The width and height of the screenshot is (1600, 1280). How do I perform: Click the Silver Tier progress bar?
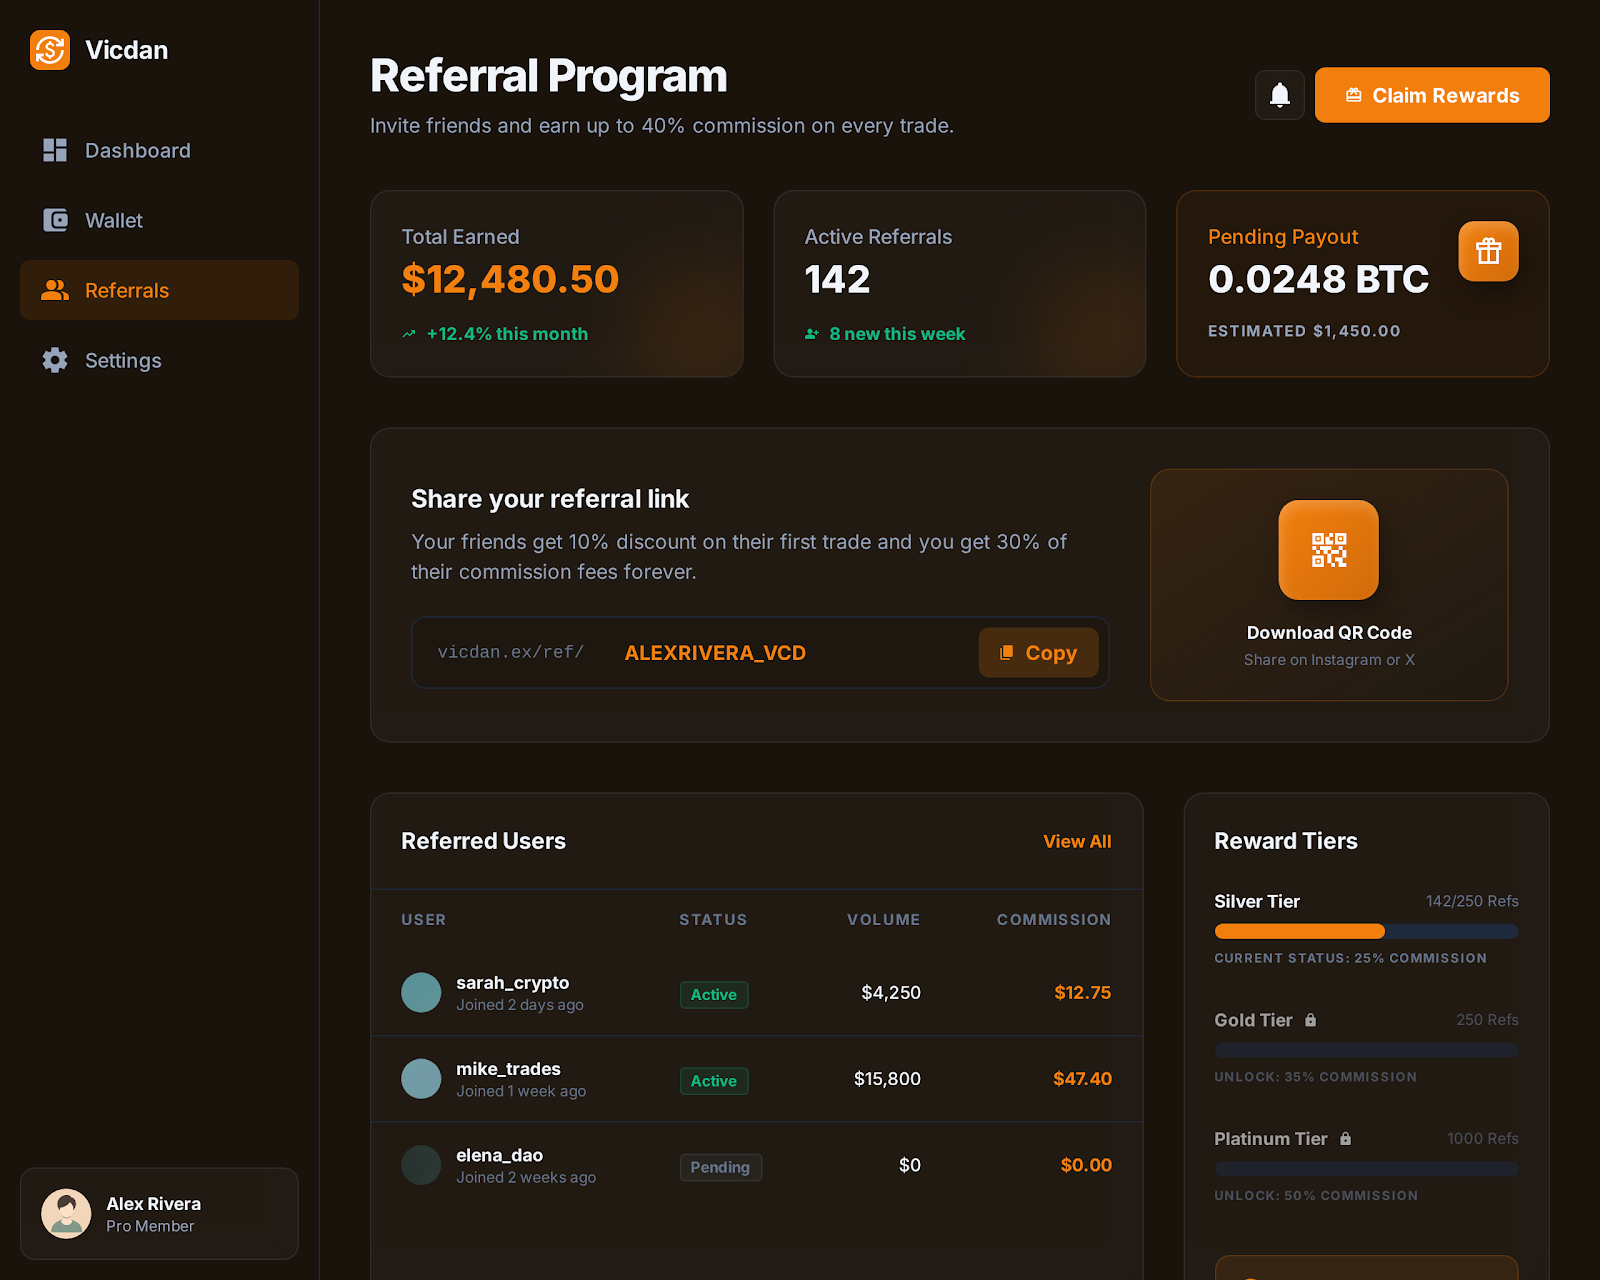[x=1365, y=931]
